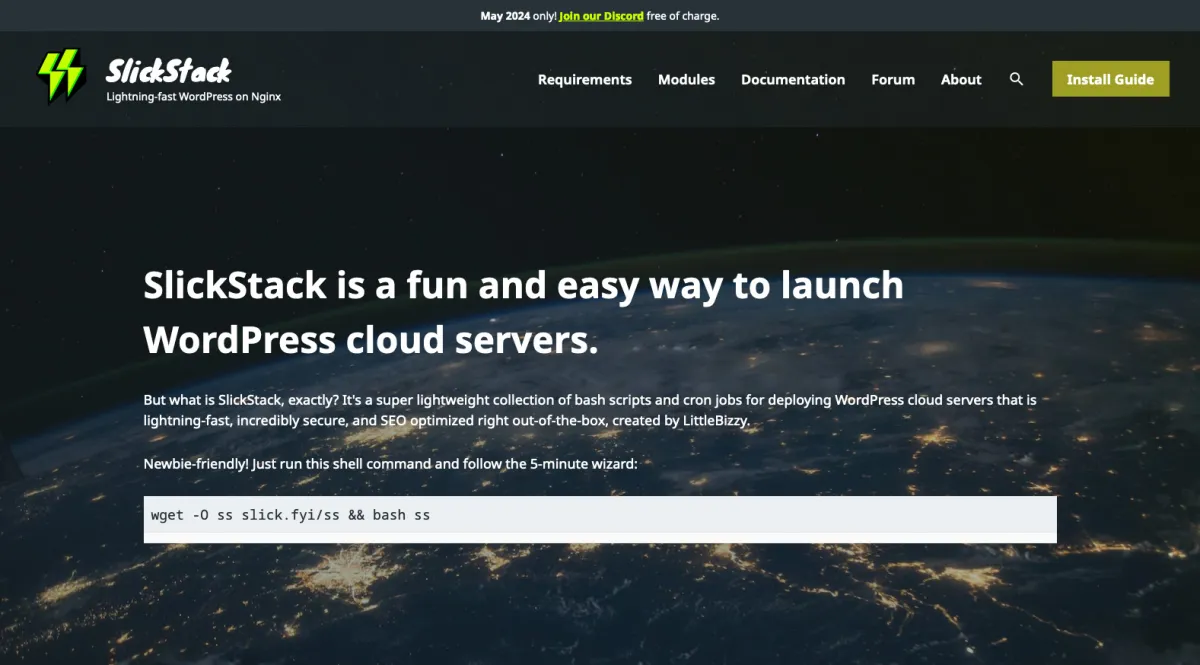Open the Documentation nav link

793,80
